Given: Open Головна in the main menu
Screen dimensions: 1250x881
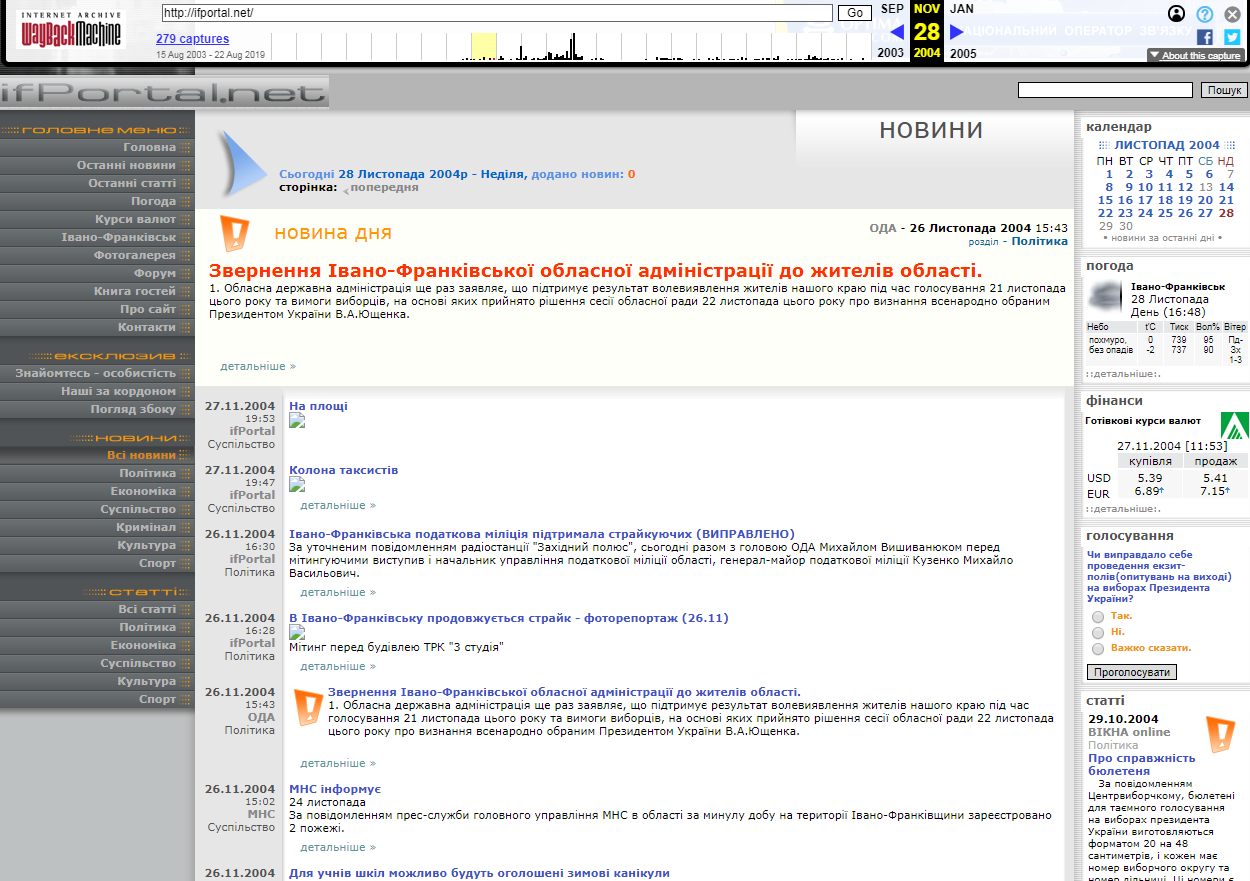Looking at the screenshot, I should tap(149, 147).
